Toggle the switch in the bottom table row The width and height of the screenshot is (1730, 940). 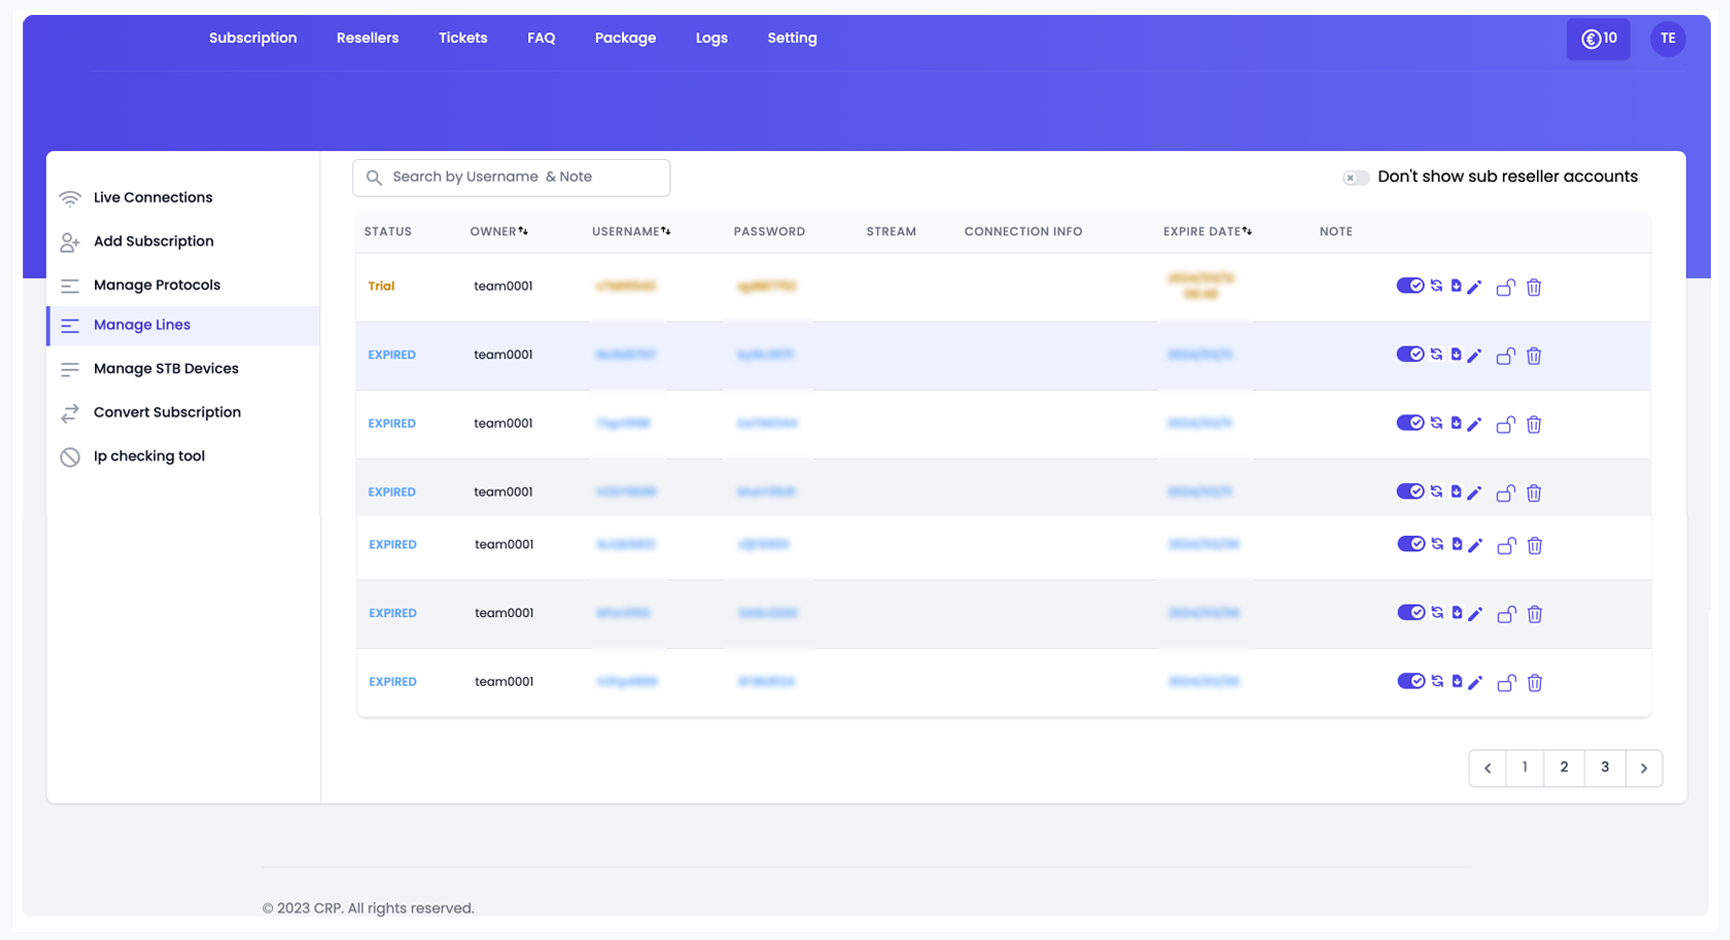pyautogui.click(x=1411, y=681)
